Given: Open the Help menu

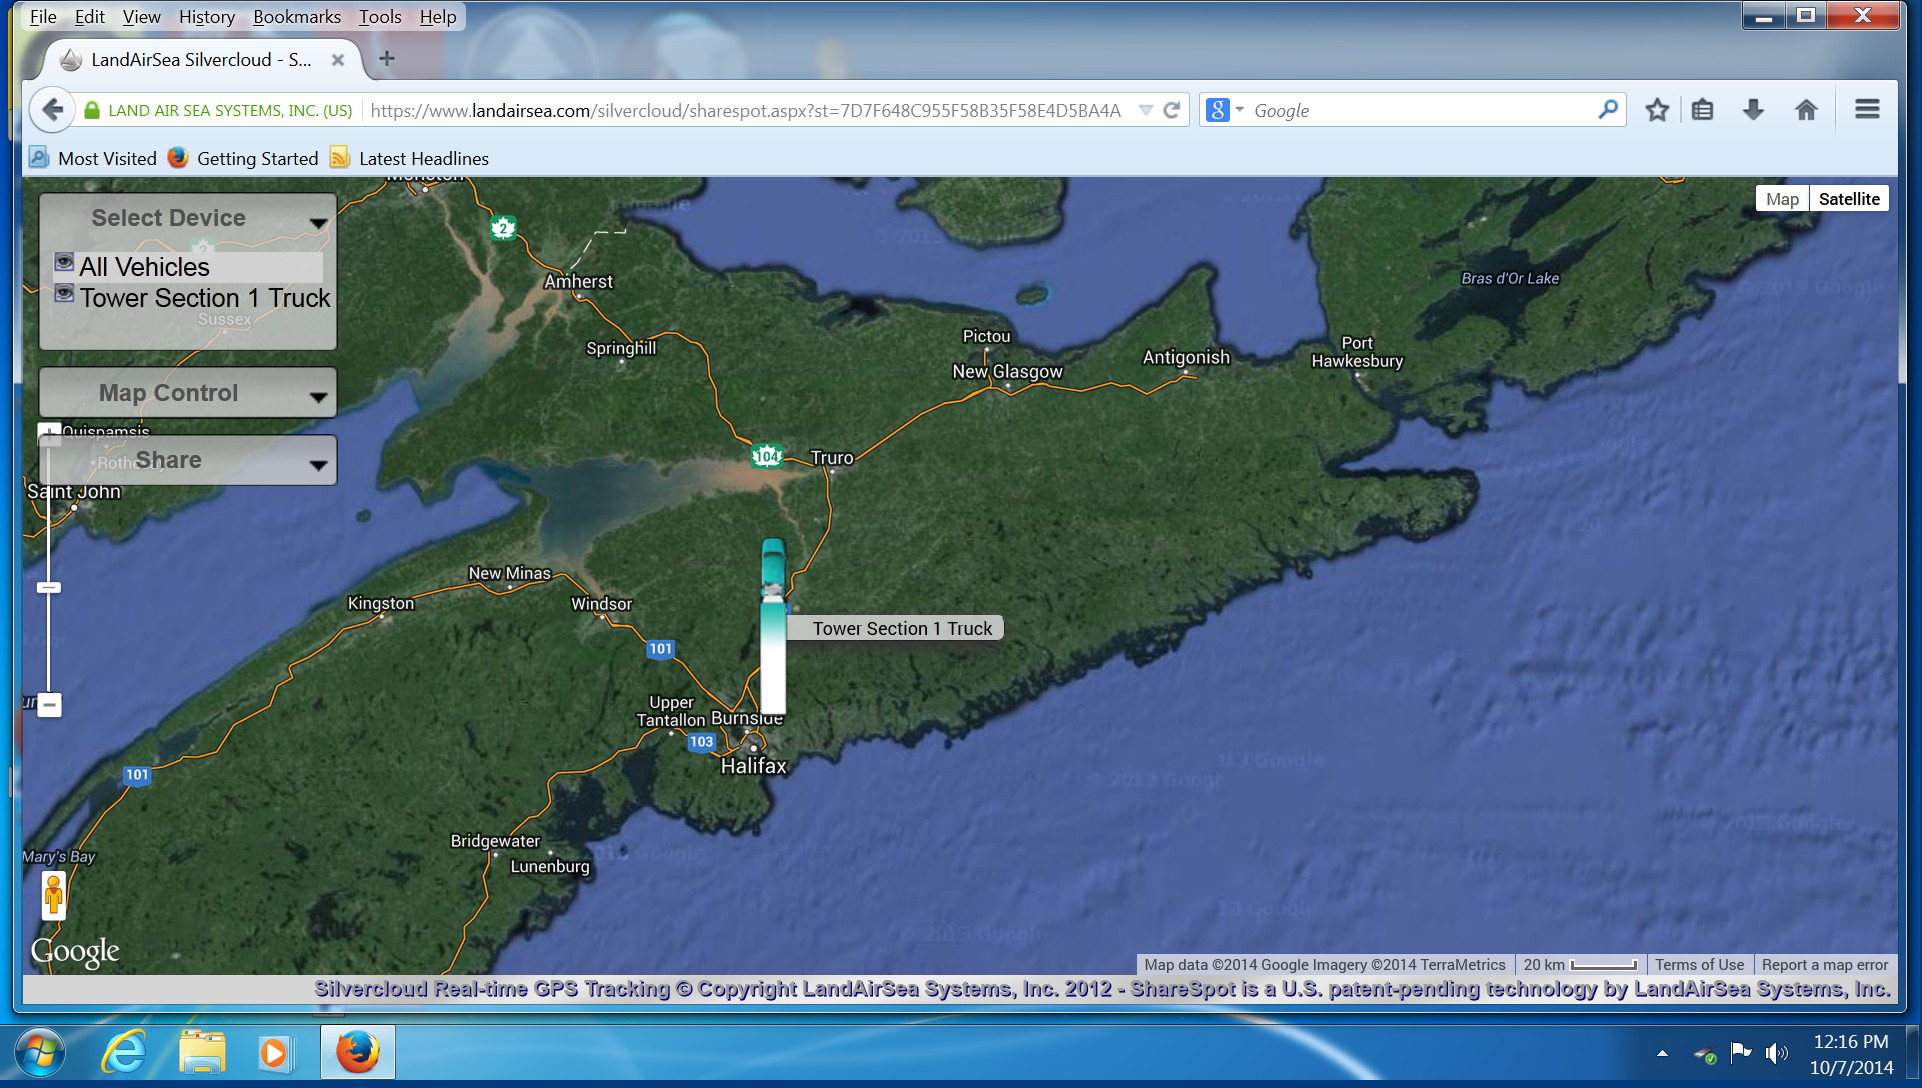Looking at the screenshot, I should [x=438, y=17].
